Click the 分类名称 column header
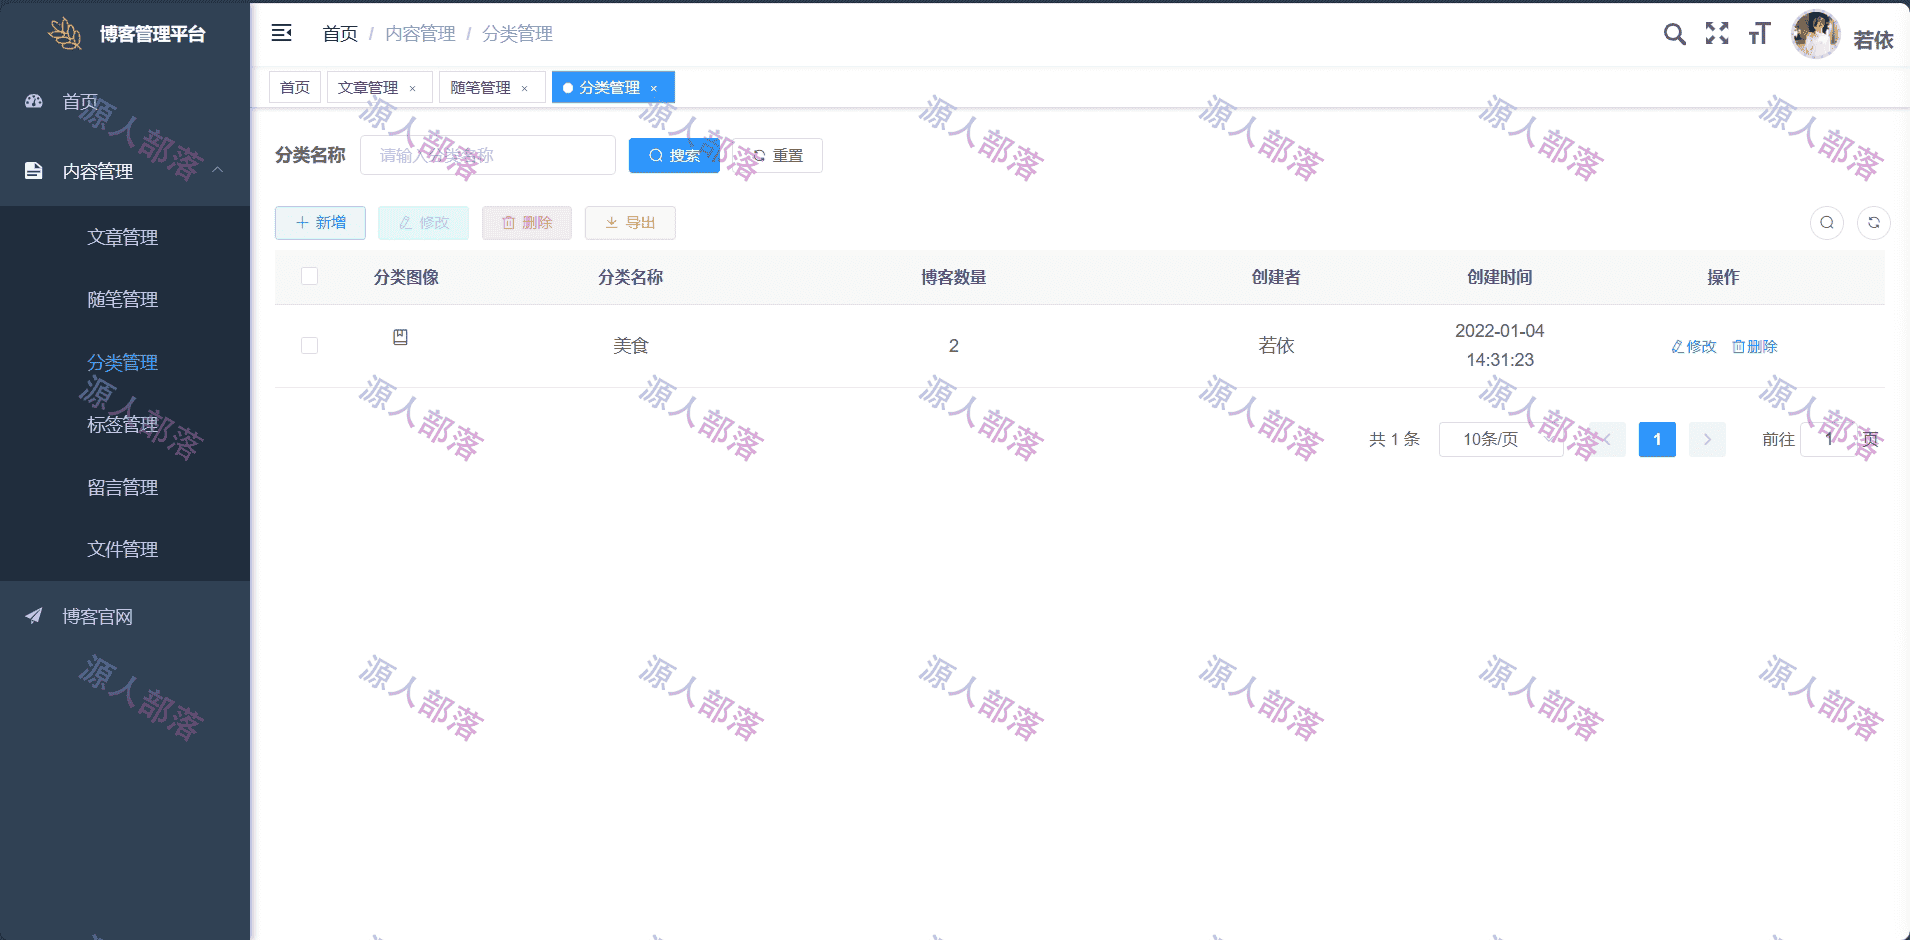Viewport: 1910px width, 940px height. click(631, 277)
